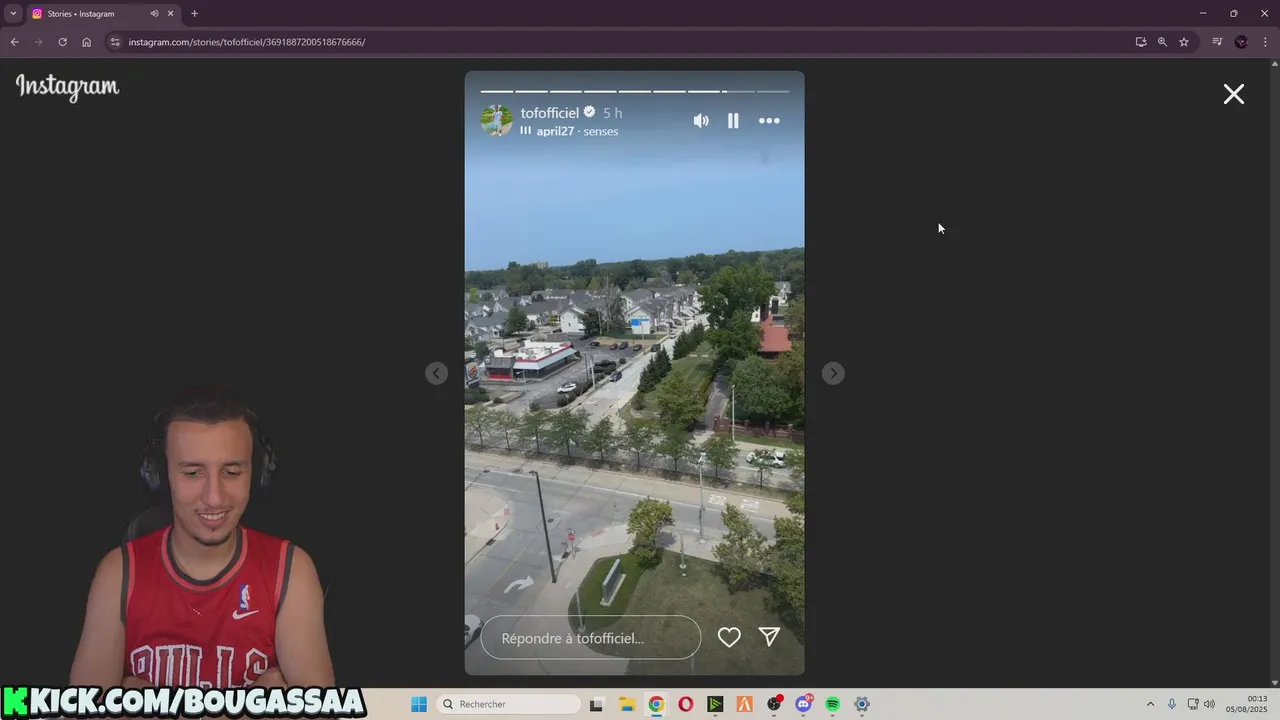
Task: Open tofofficiel's profile picture
Action: tap(497, 120)
